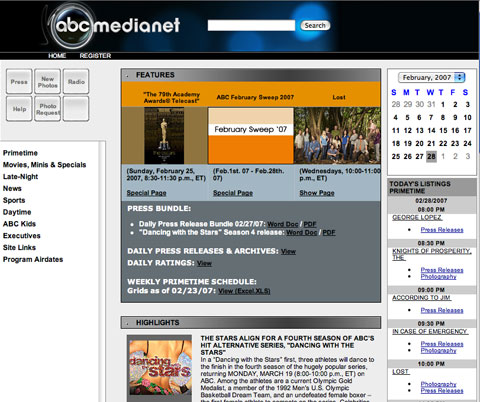The width and height of the screenshot is (480, 402).
Task: Select News in the left menu
Action: point(12,188)
